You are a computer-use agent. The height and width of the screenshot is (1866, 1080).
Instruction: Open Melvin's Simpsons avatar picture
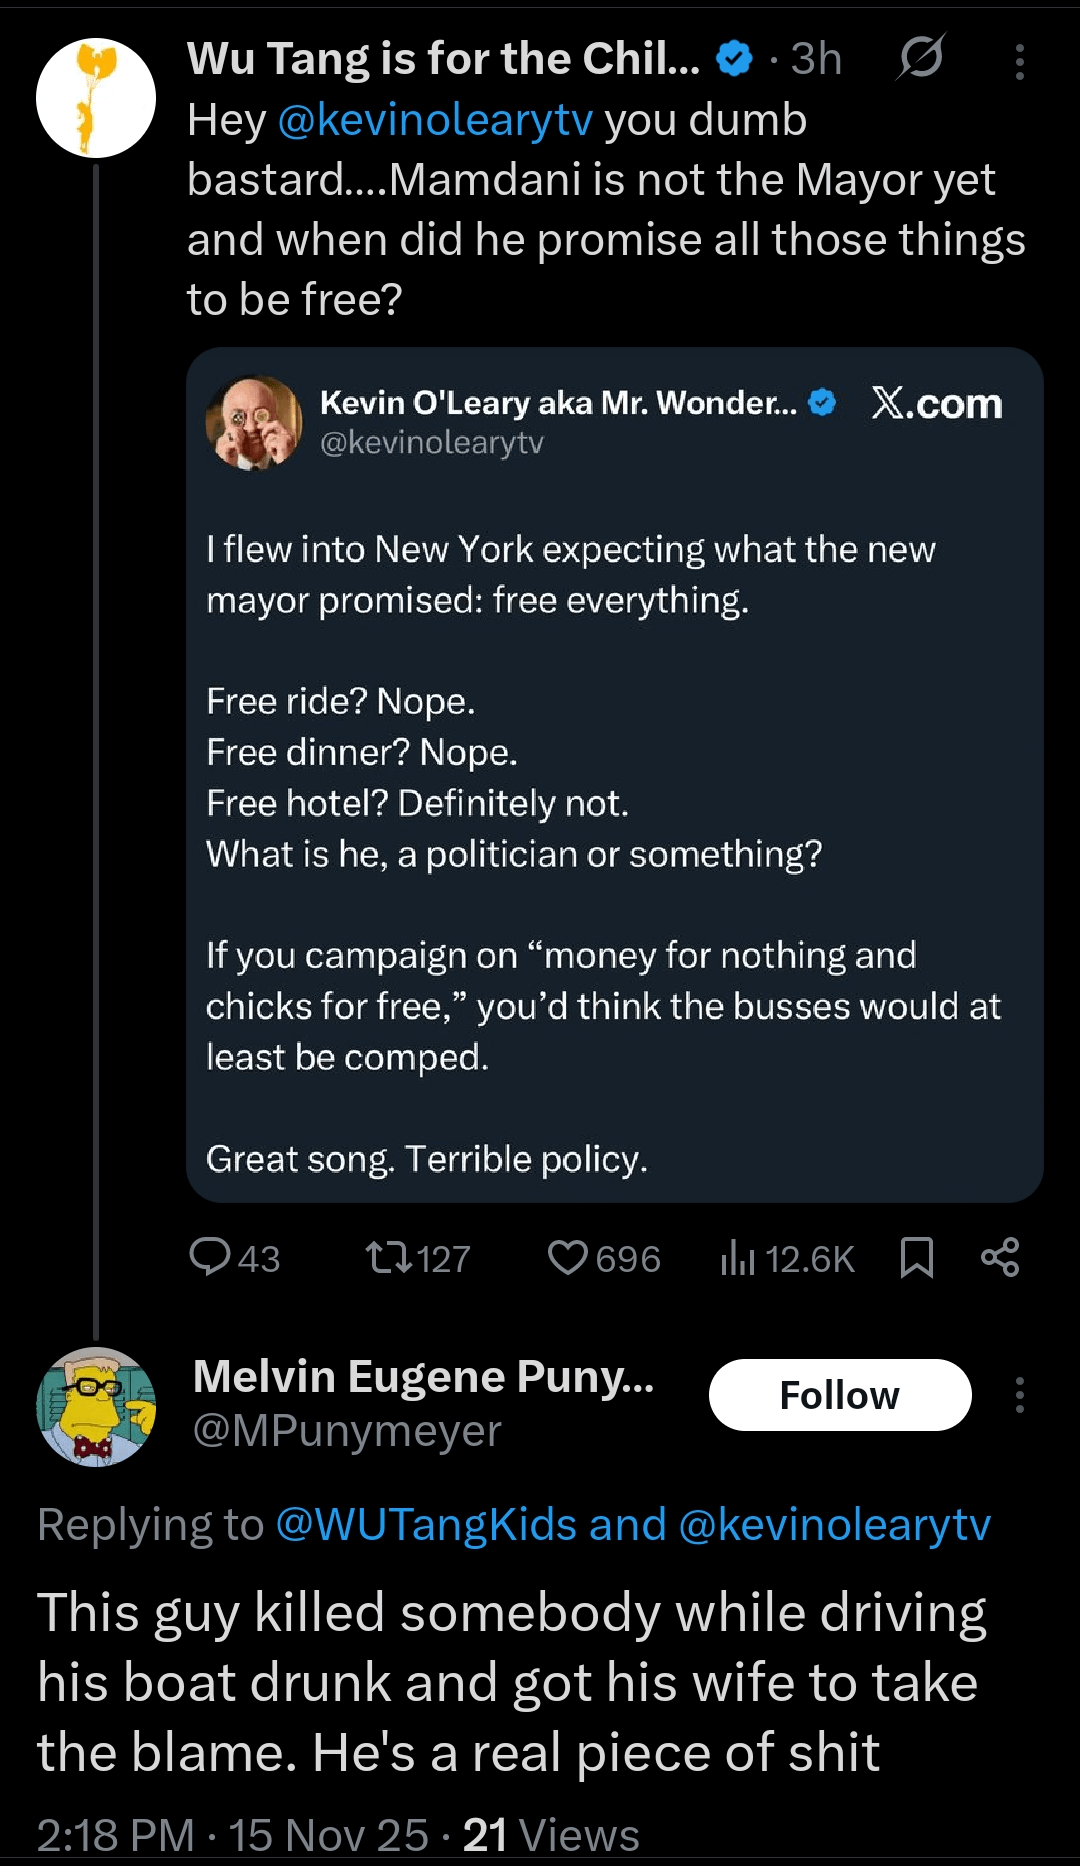pos(96,1407)
